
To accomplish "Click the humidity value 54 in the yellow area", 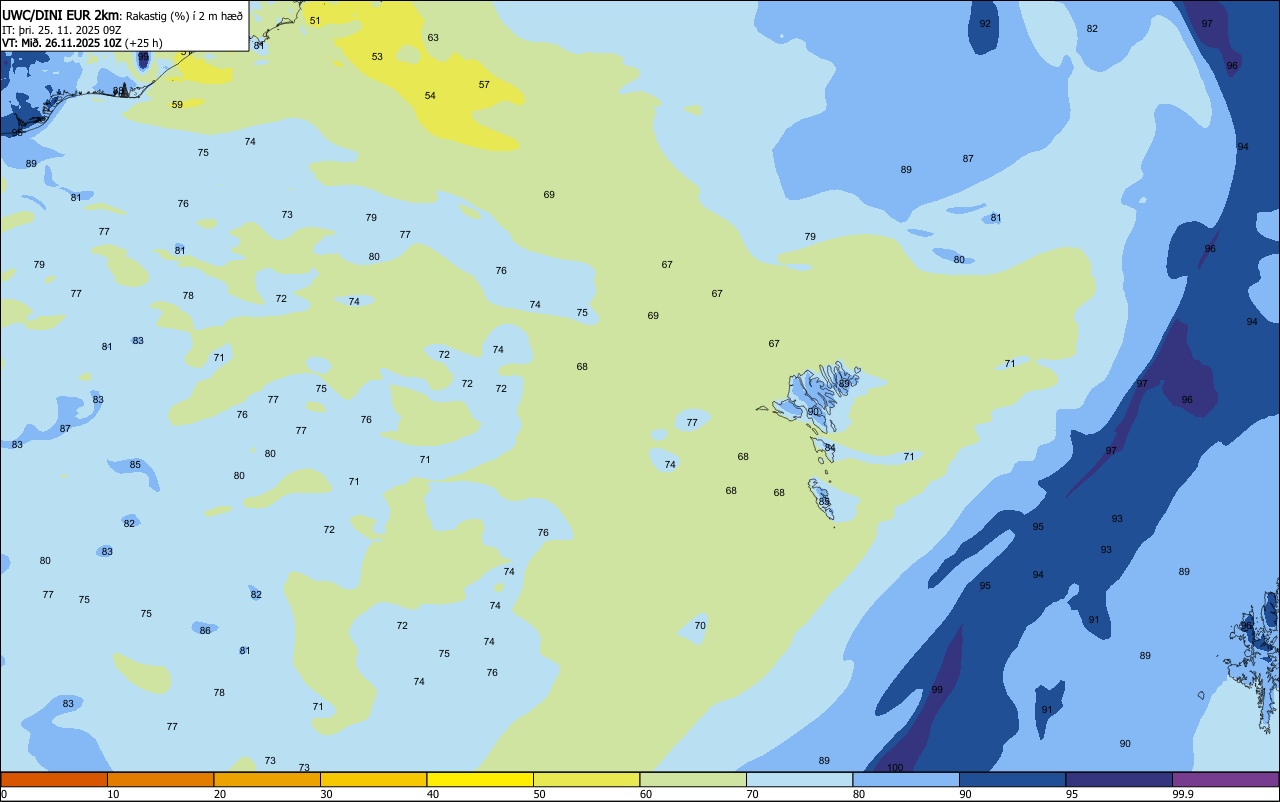I will coord(430,95).
